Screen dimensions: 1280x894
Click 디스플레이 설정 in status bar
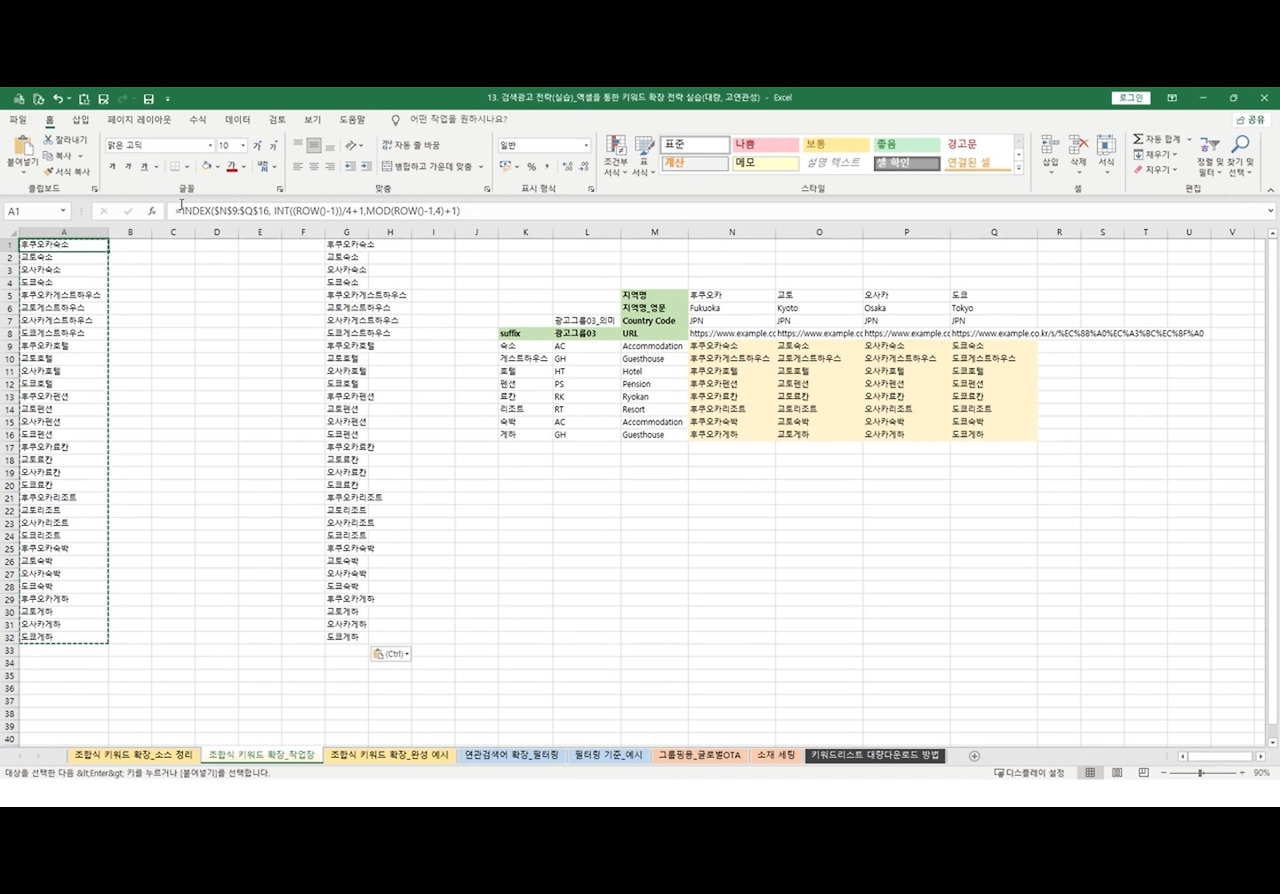click(1029, 773)
